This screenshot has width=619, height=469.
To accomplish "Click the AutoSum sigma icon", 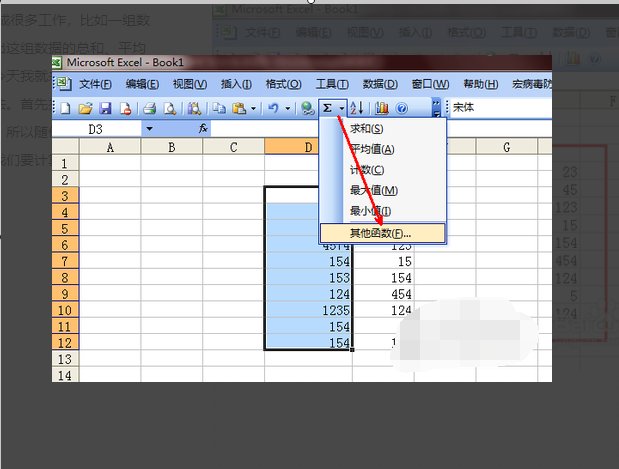I will [x=327, y=108].
